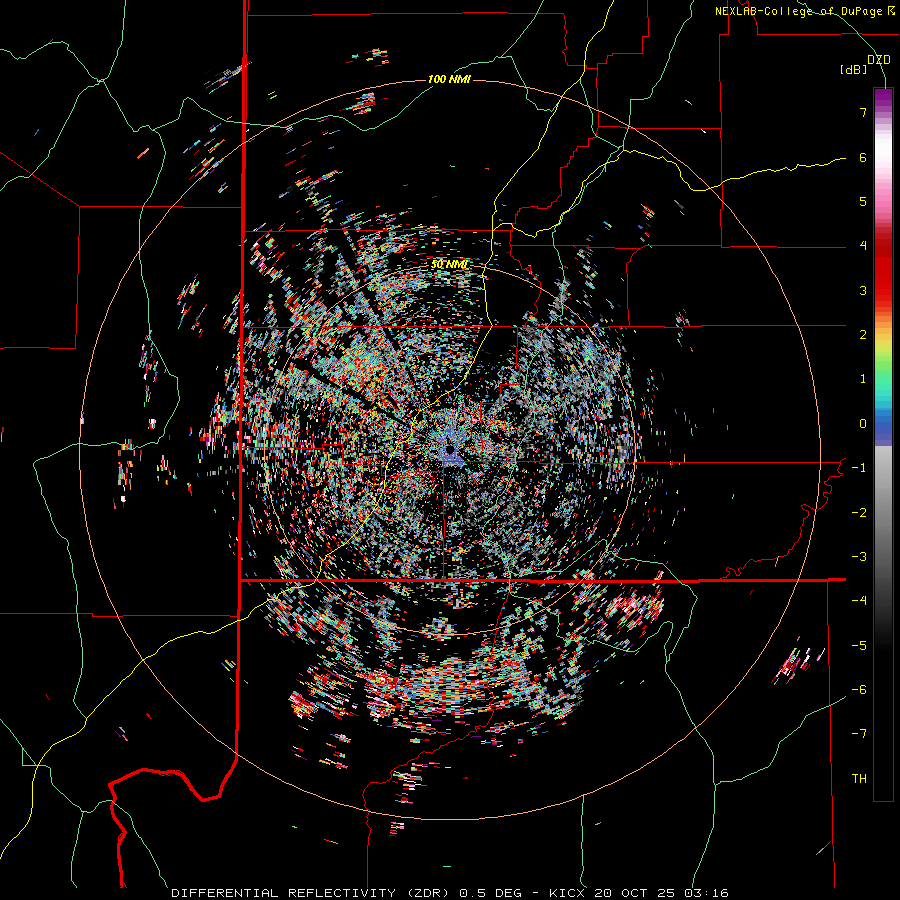Select the -1 label on the dB scale
Screen dimensions: 900x900
coord(859,468)
